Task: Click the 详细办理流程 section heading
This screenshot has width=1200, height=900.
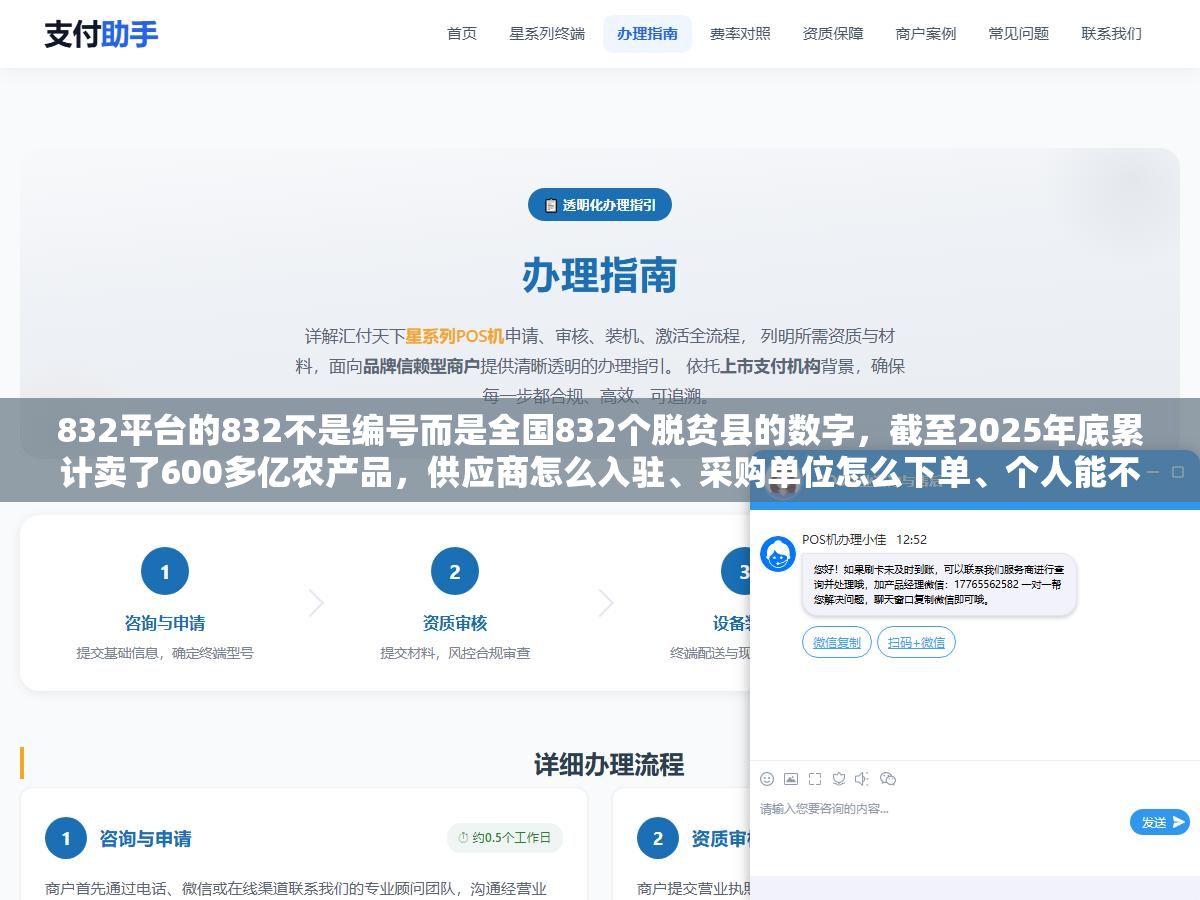Action: pyautogui.click(x=609, y=764)
